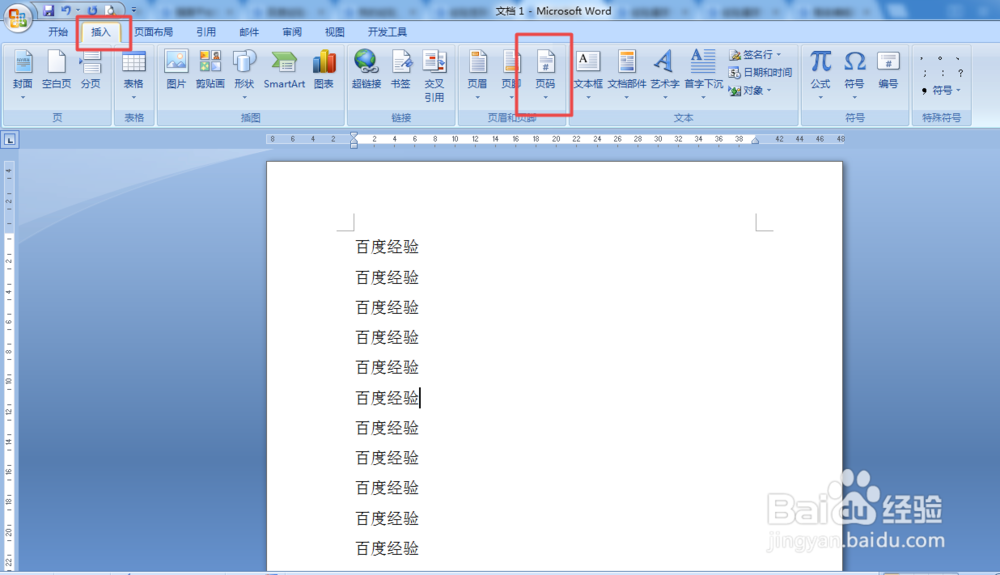This screenshot has height=575, width=1000.
Task: Open the 剪贴画 clip art pane
Action: tap(210, 69)
